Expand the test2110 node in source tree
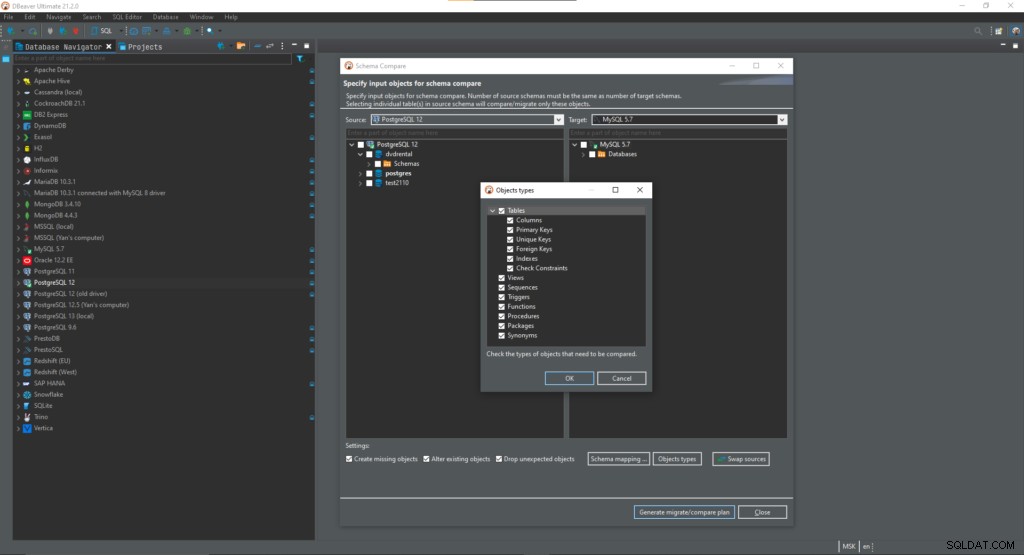The width and height of the screenshot is (1024, 555). tap(360, 183)
